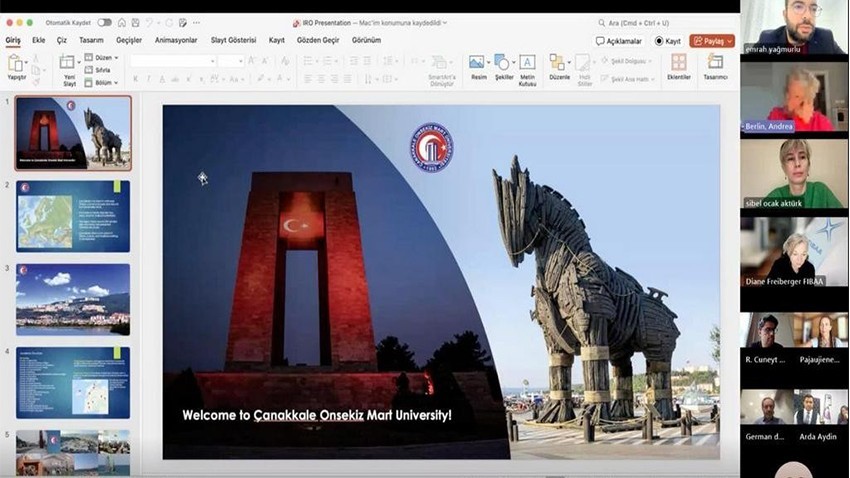Toggle the Otomatik Kaydet autosave switch
Viewport: 850px width, 478px height.
104,22
